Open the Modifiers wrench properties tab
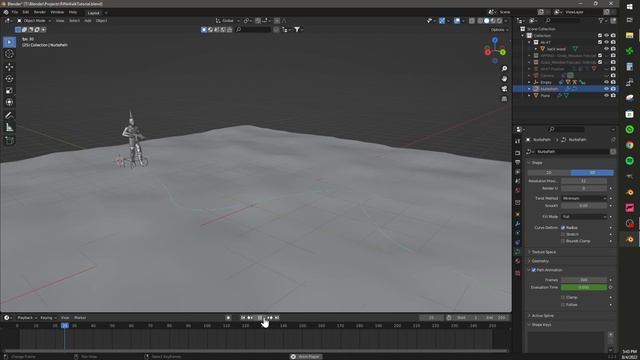Viewport: 640px width, 360px height. click(x=518, y=223)
